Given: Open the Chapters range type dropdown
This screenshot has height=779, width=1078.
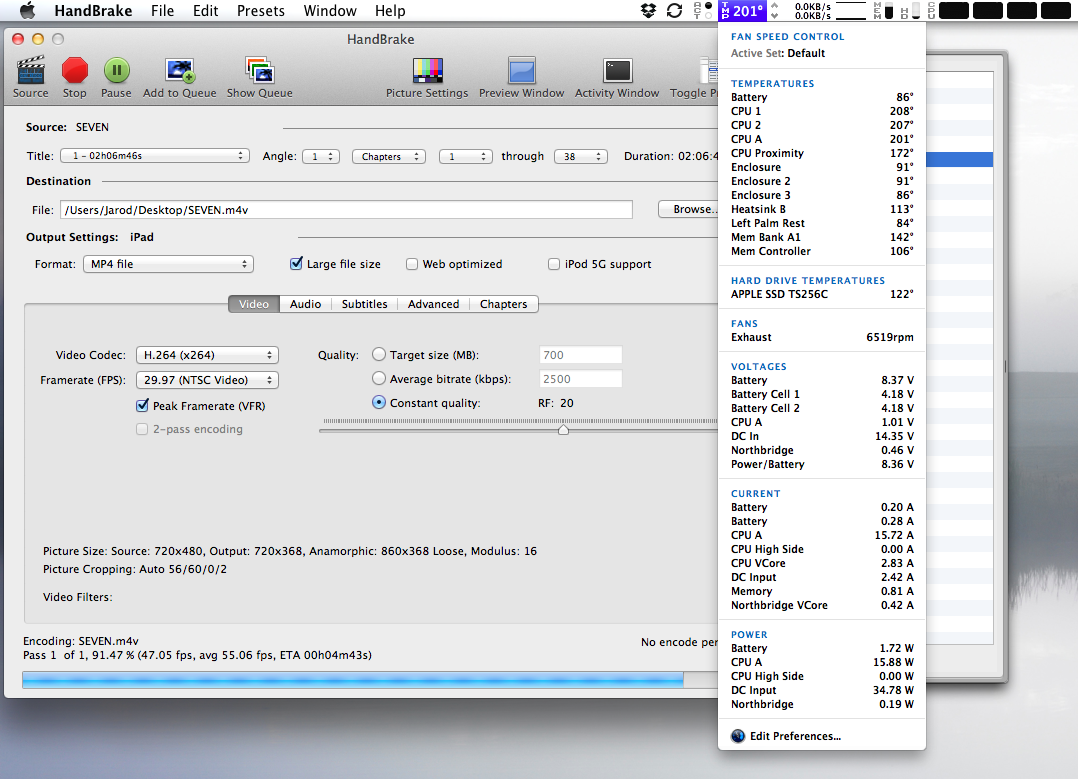Looking at the screenshot, I should [x=389, y=156].
